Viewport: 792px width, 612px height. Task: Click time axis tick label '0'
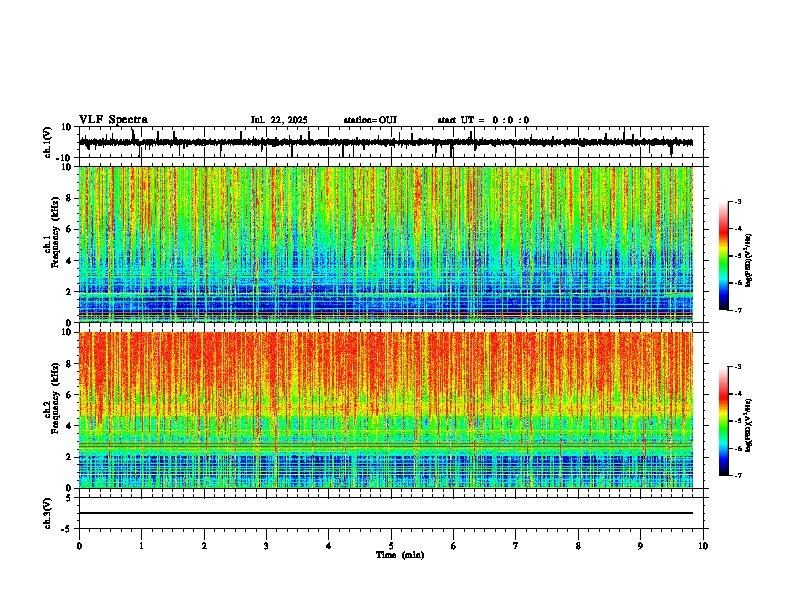click(x=79, y=546)
